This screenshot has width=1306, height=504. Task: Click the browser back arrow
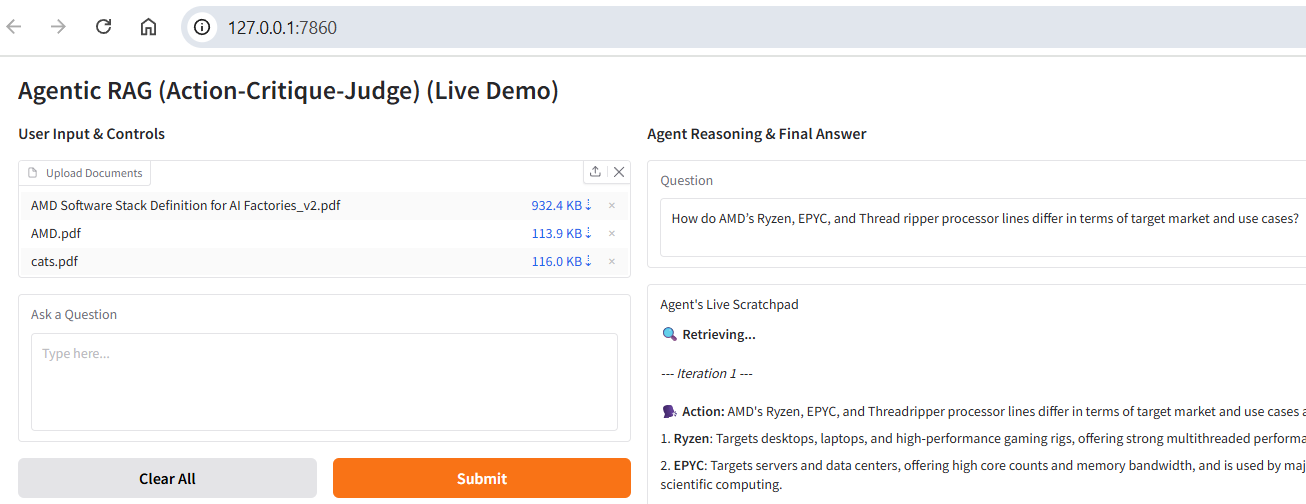[x=14, y=27]
